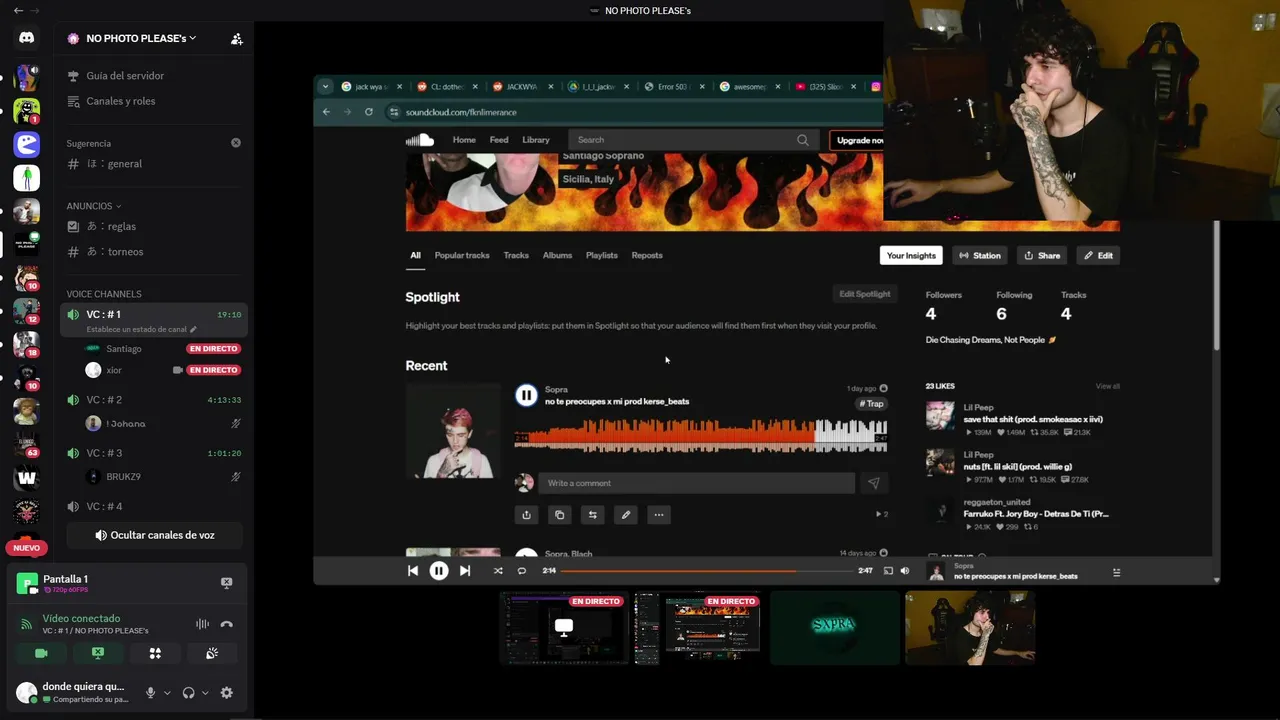Image resolution: width=1280 pixels, height=720 pixels.
Task: Disconnect from voice with the hang-up icon
Action: tap(227, 624)
